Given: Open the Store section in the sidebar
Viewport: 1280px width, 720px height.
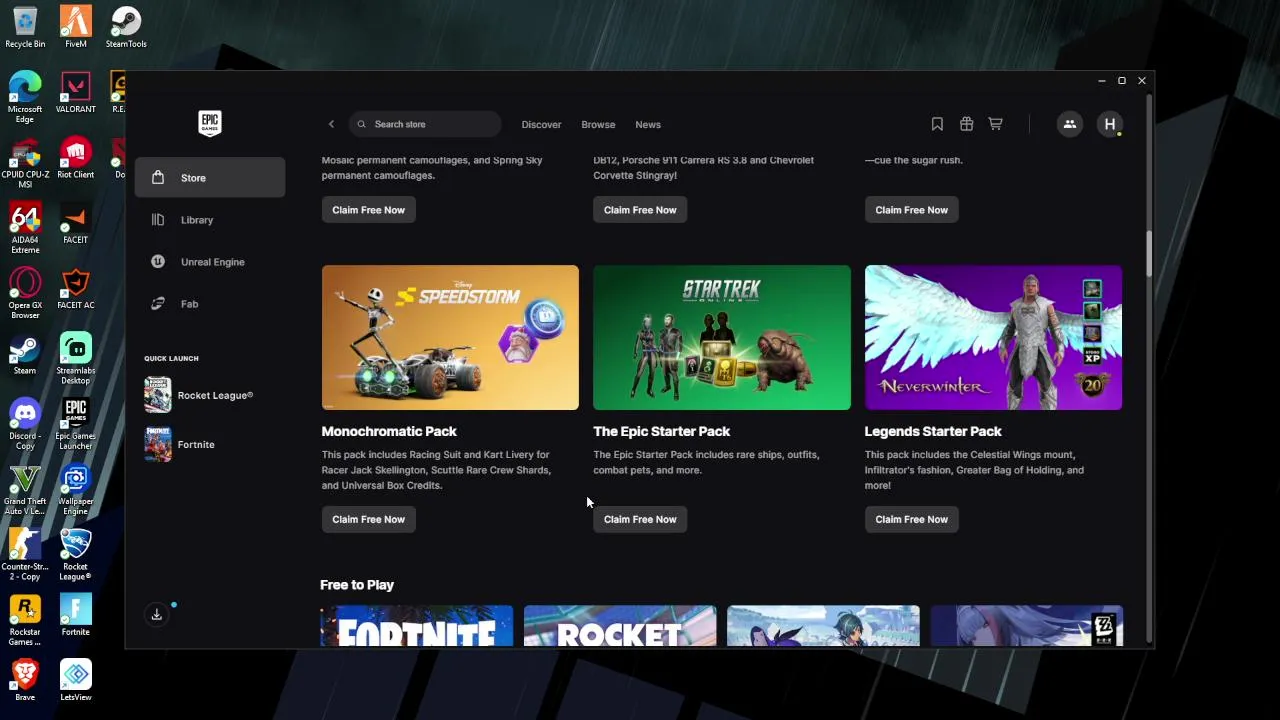Looking at the screenshot, I should [210, 178].
